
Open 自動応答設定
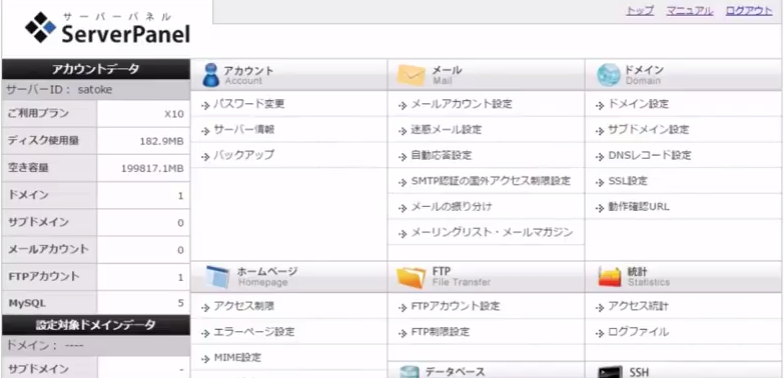pyautogui.click(x=441, y=156)
